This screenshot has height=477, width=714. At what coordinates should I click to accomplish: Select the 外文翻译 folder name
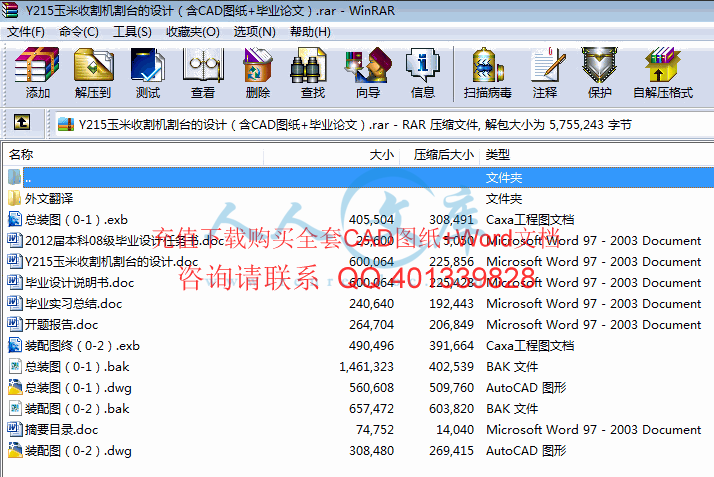click(x=49, y=198)
